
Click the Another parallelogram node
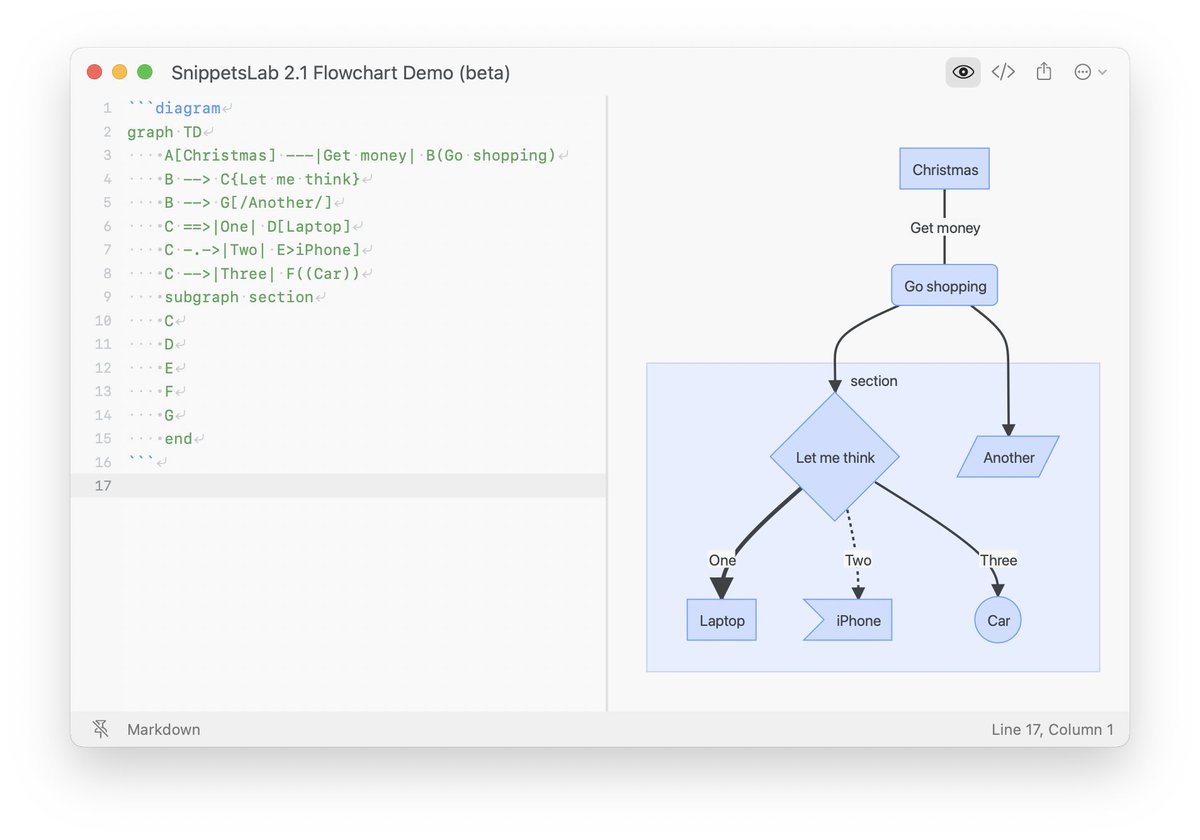1008,457
